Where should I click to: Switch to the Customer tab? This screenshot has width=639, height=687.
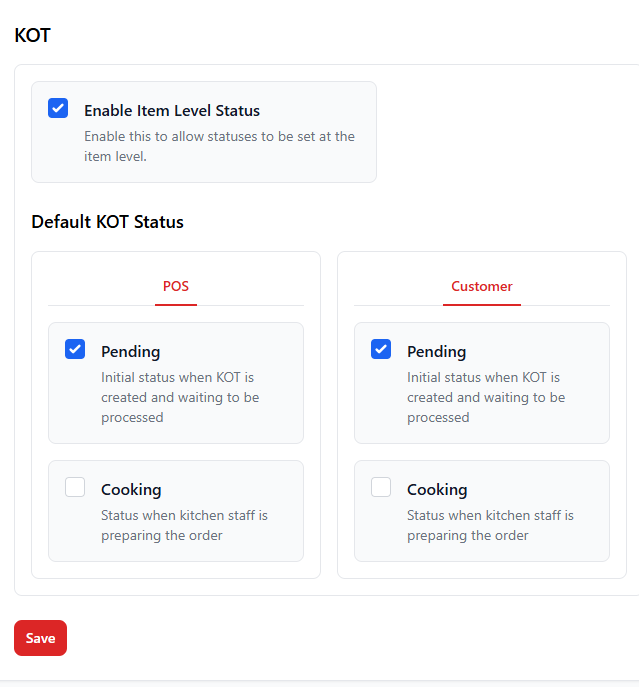click(x=481, y=286)
